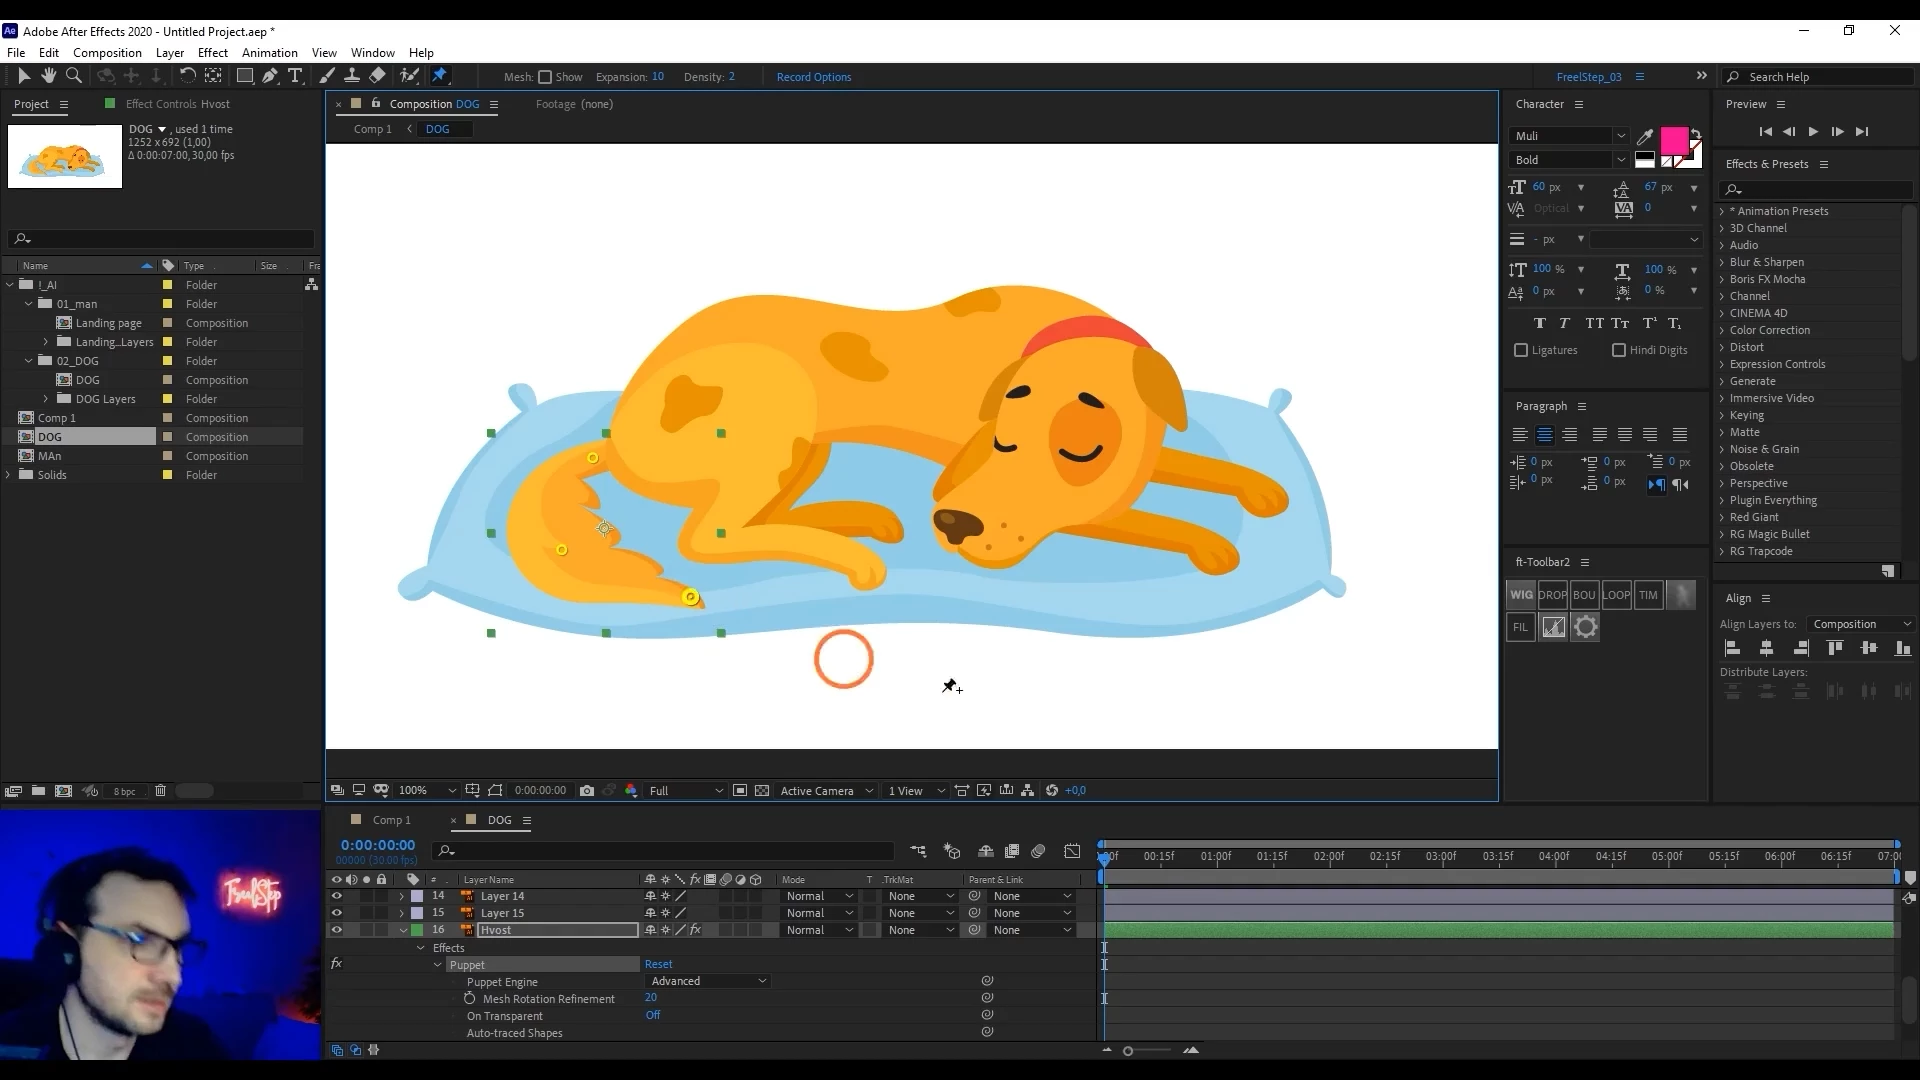Open the Animation menu
This screenshot has height=1080, width=1920.
269,53
